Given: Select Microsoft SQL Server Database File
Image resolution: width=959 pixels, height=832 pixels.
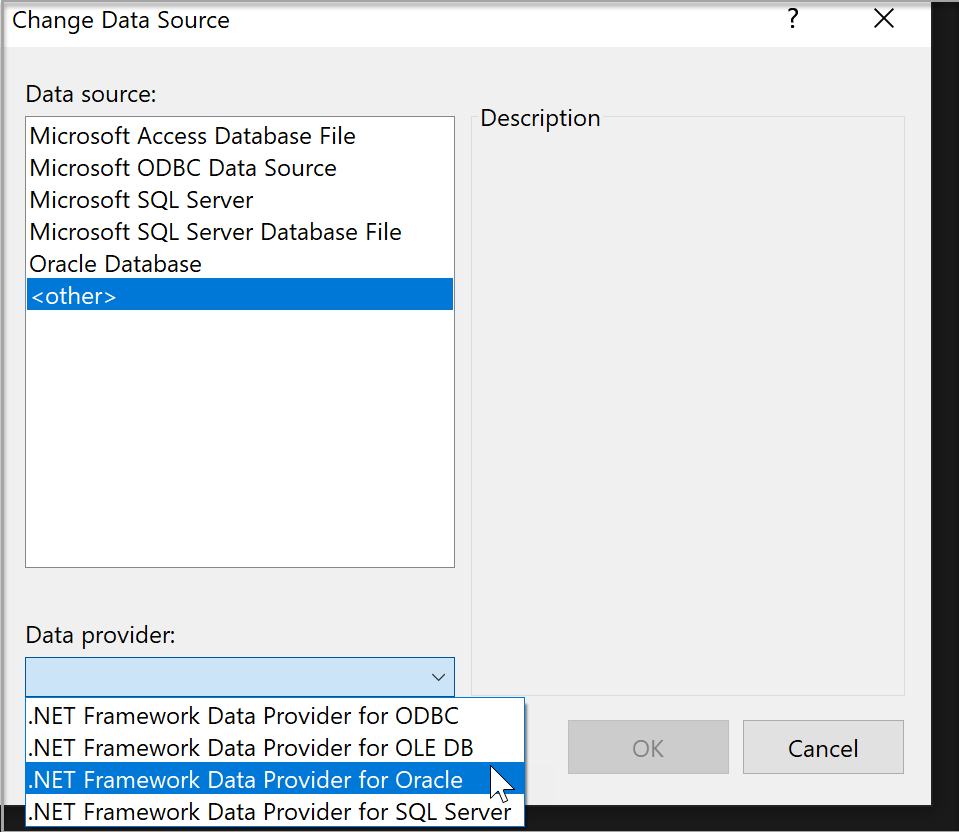Looking at the screenshot, I should [x=215, y=231].
